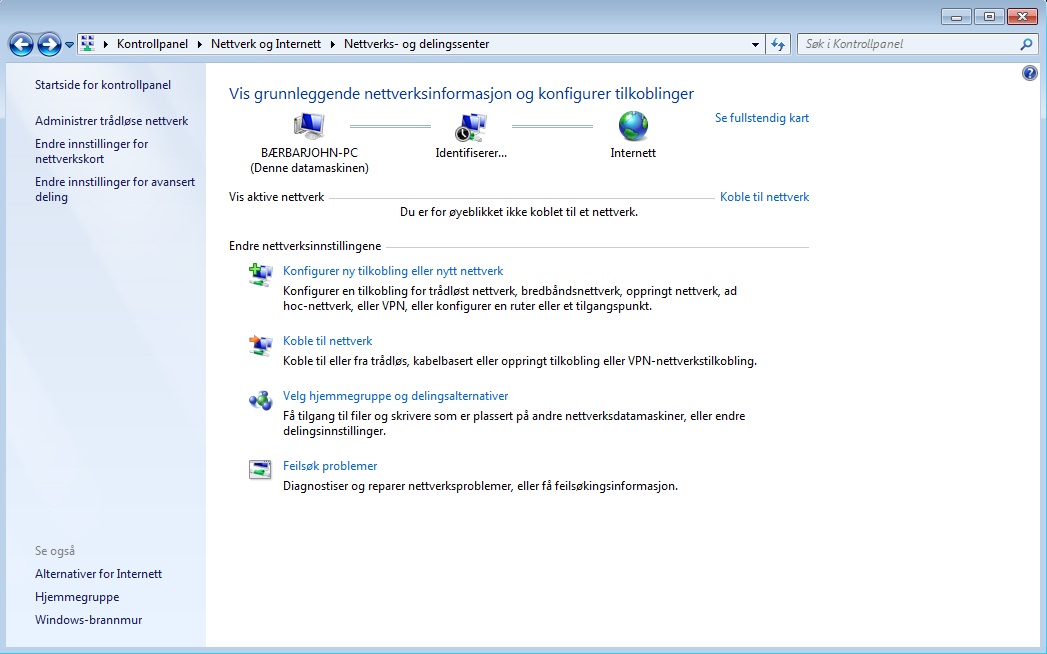
Task: Expand the arrow after Kontrollpanel breadcrumb
Action: [200, 44]
